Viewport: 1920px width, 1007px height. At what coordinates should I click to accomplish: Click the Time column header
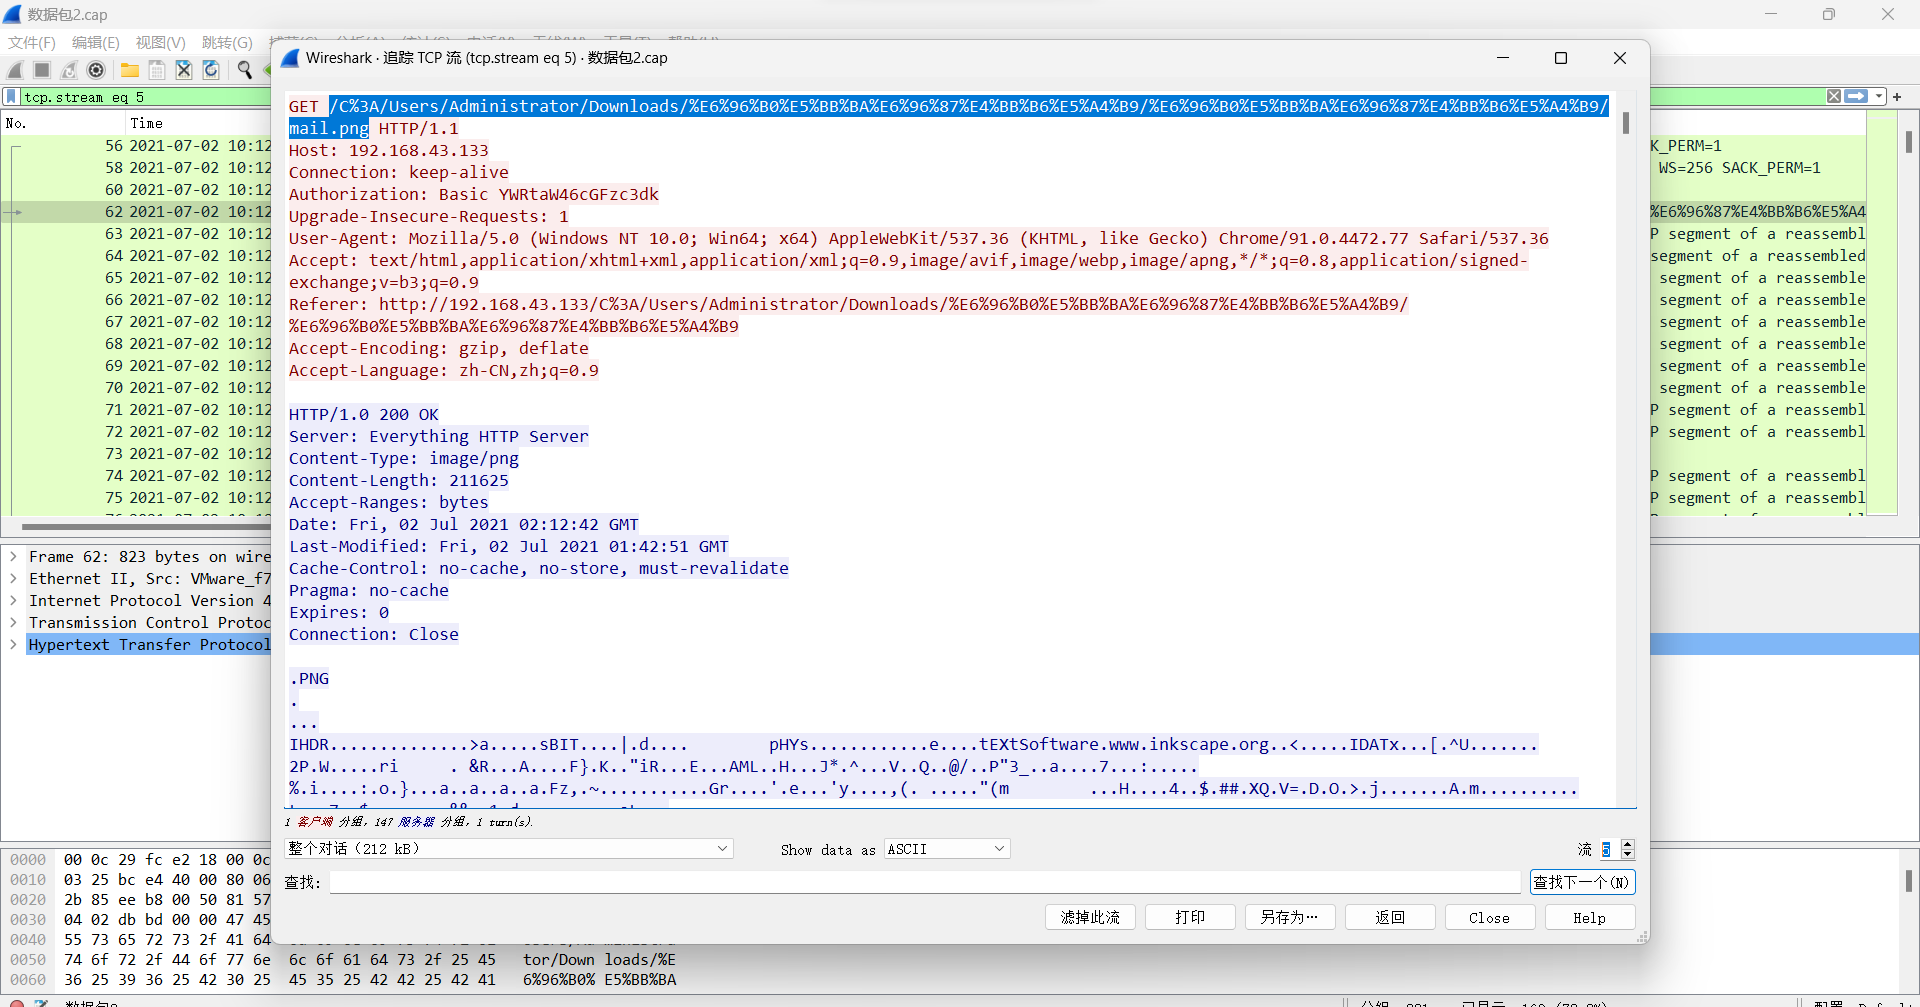199,123
